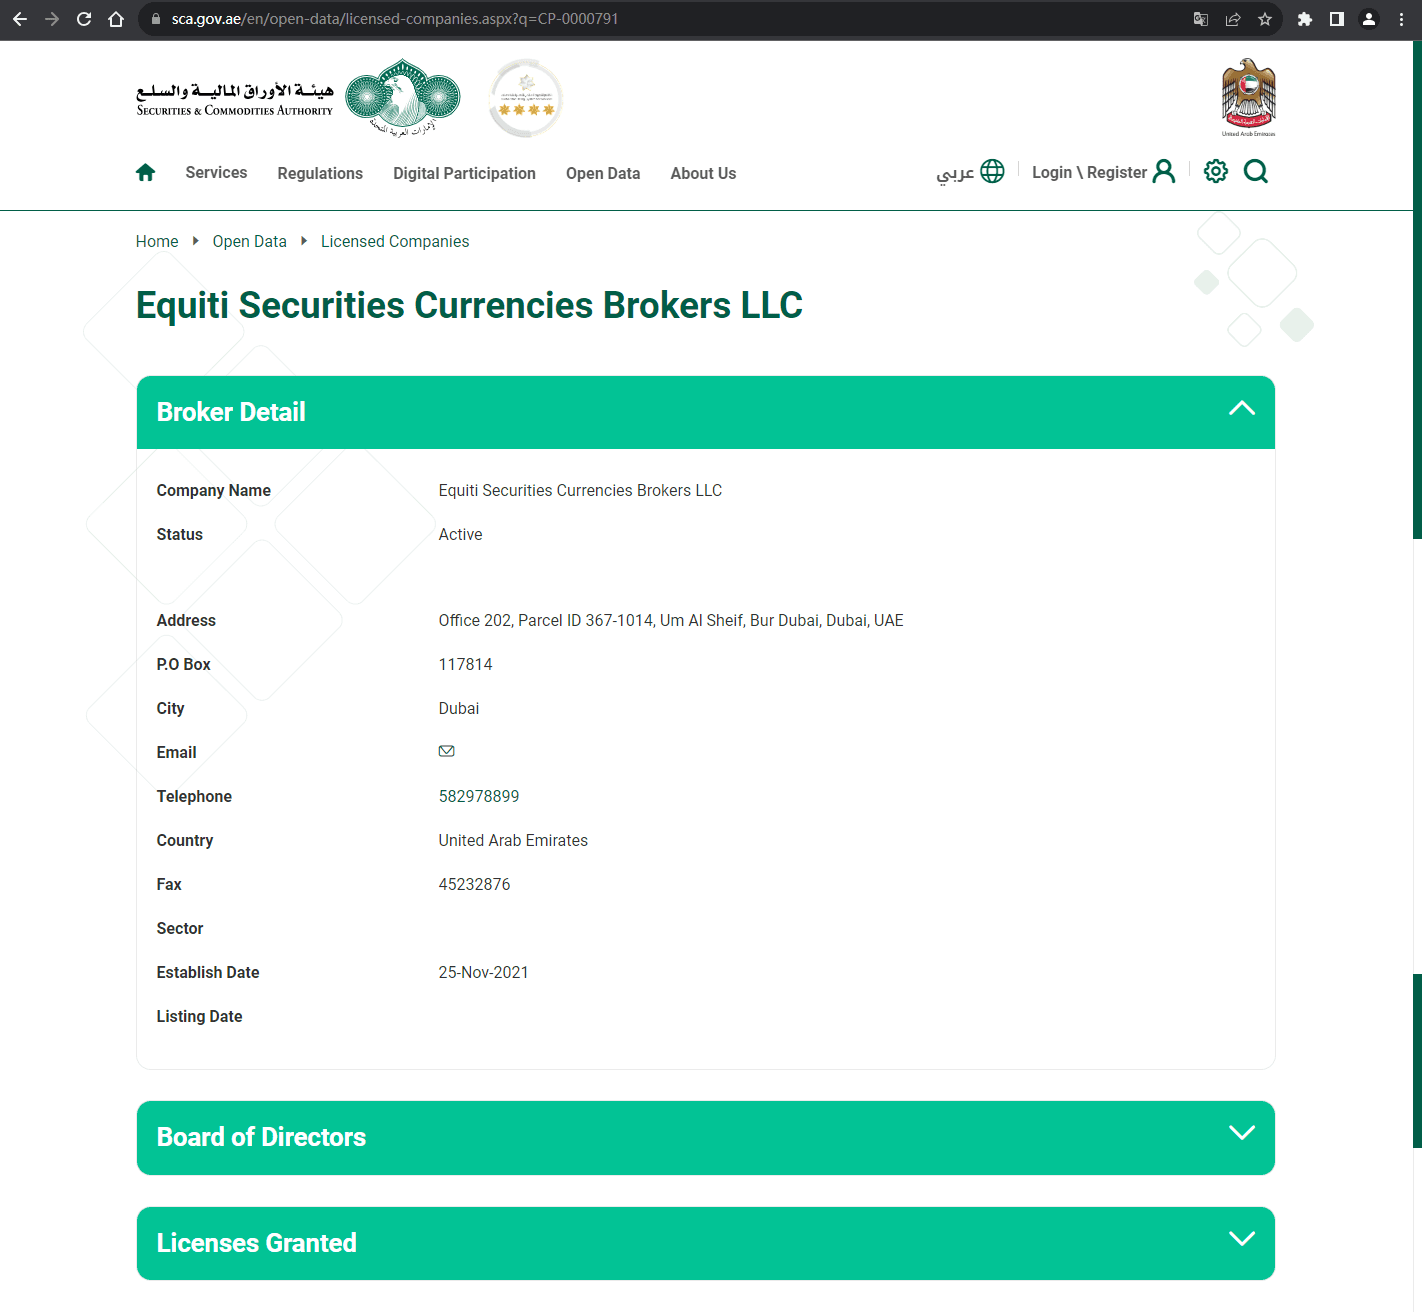The height and width of the screenshot is (1312, 1422).
Task: Click Login \ Register link
Action: point(1089,172)
